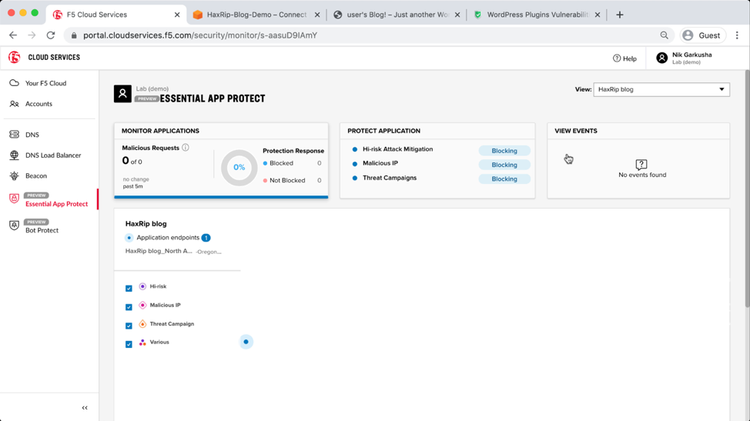Click the zoom magnifier icon in address bar
This screenshot has height=421, width=750.
click(664, 35)
